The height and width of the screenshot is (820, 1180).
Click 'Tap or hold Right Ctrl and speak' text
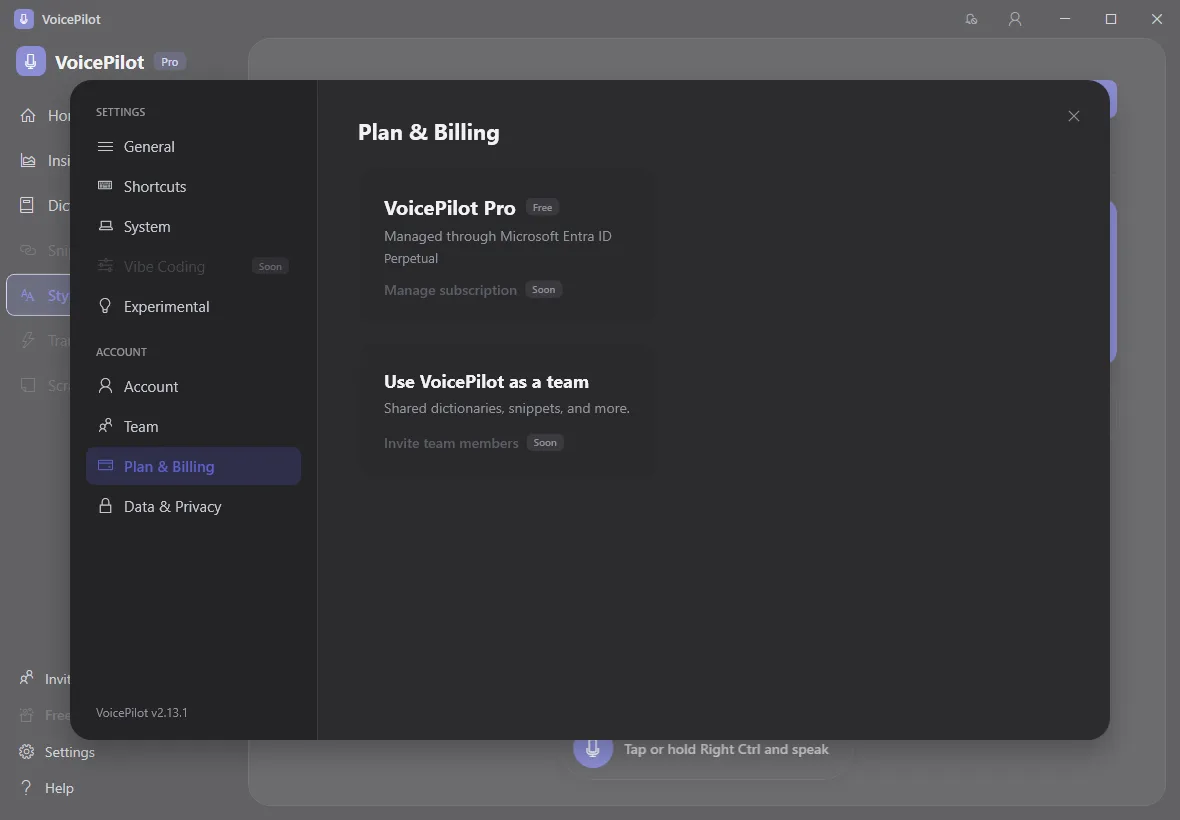726,749
